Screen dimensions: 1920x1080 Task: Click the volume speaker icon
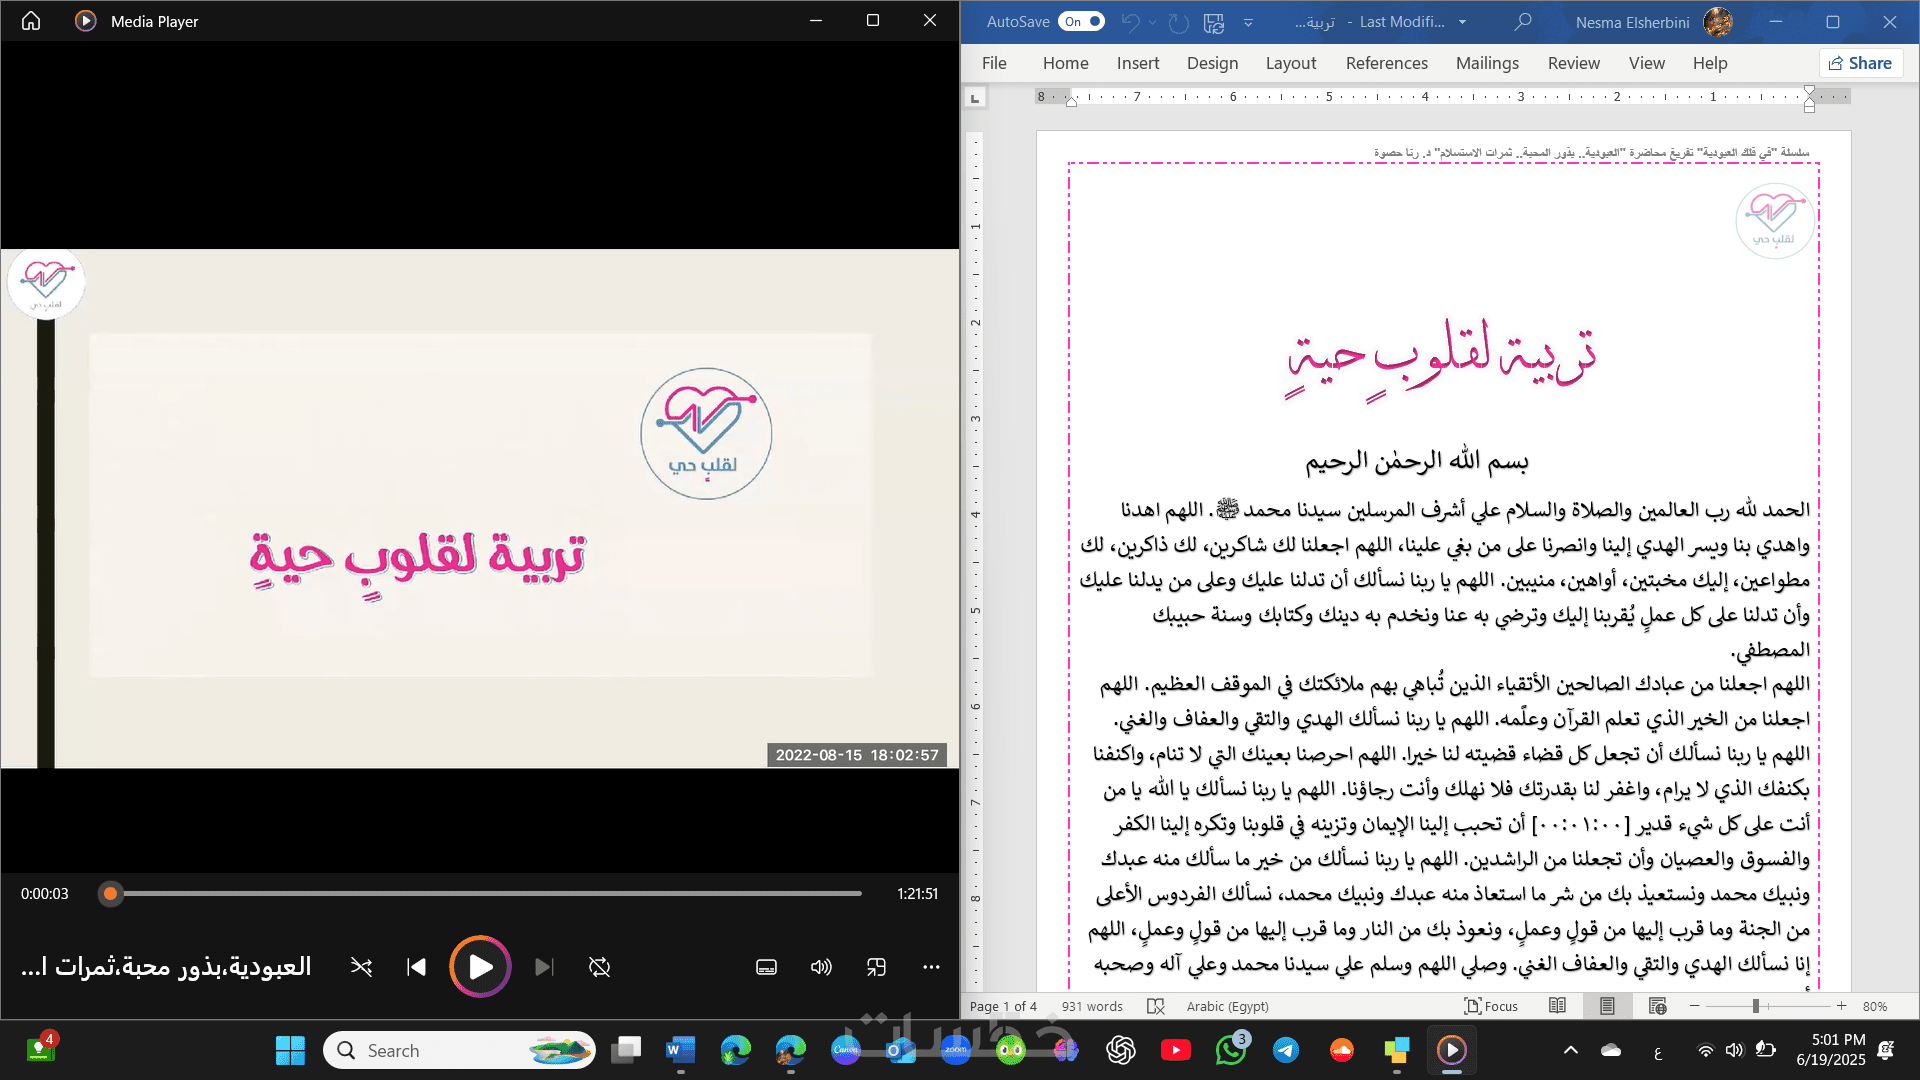coord(821,967)
